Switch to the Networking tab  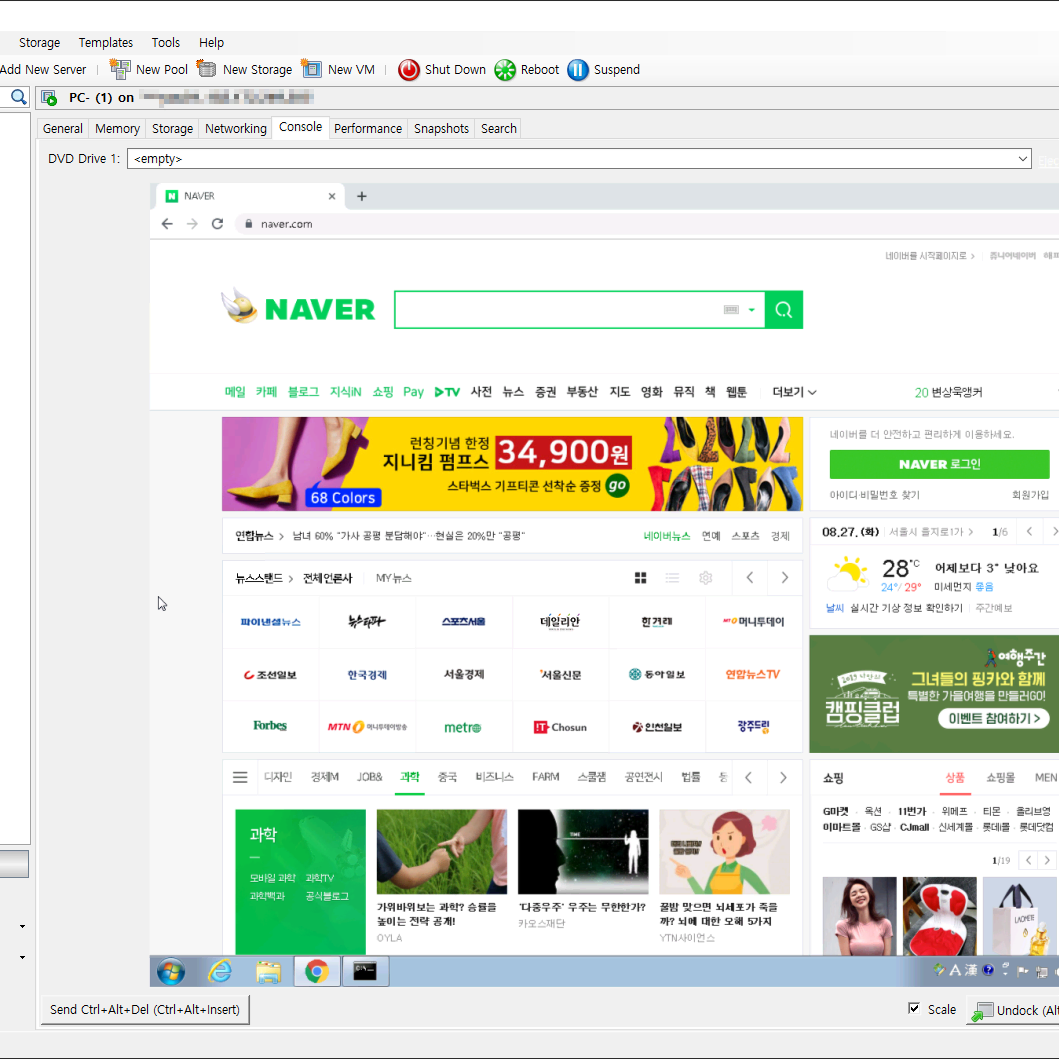(236, 128)
